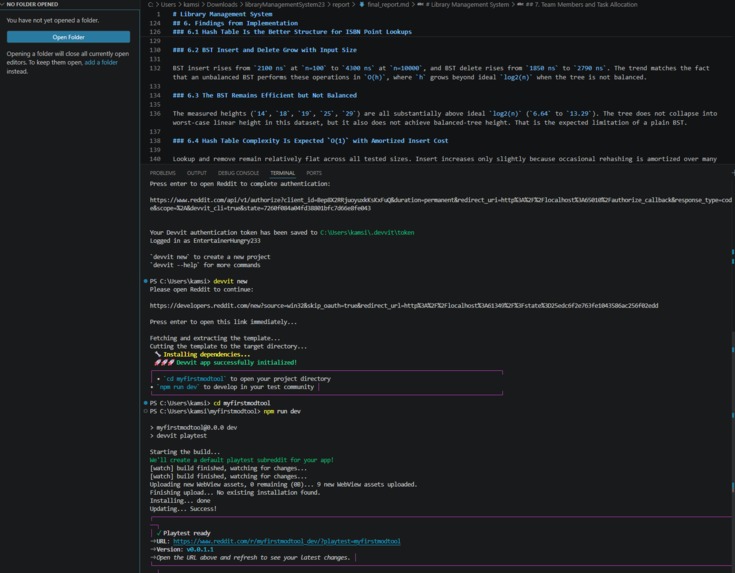
Task: Open the PORTS panel tab
Action: 314,173
